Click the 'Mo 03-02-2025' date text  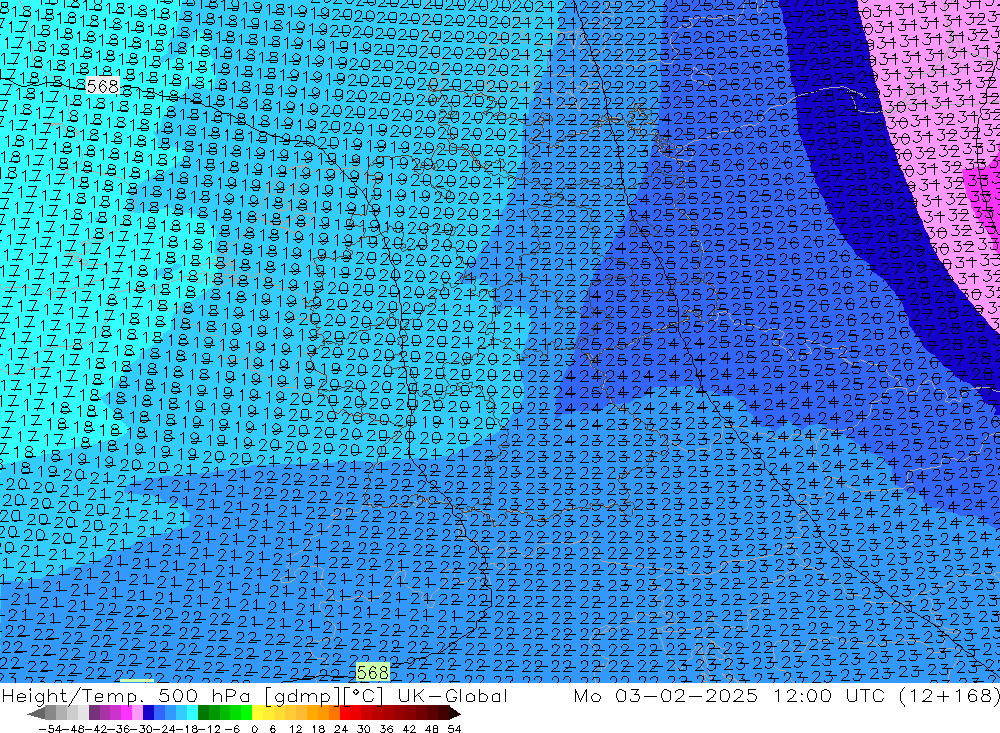666,696
